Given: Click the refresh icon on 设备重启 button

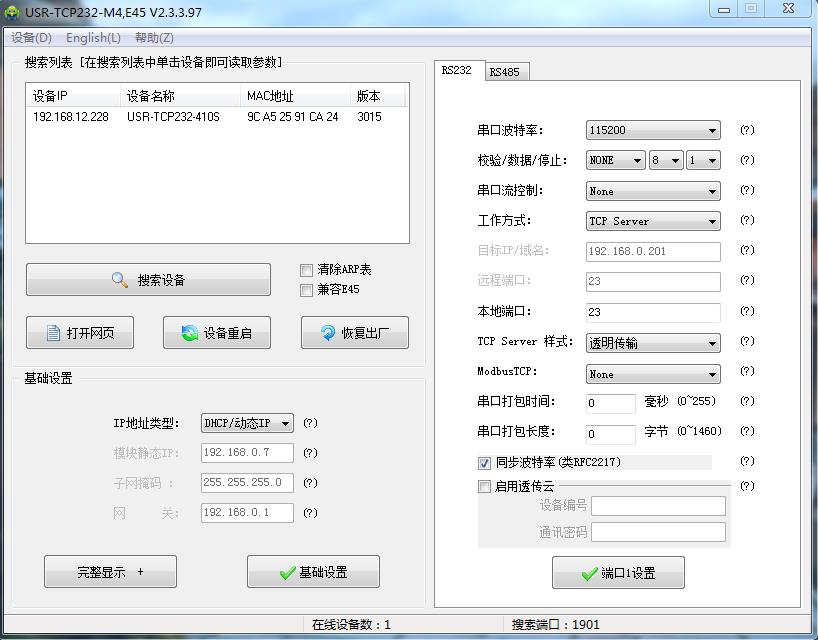Looking at the screenshot, I should tap(189, 333).
